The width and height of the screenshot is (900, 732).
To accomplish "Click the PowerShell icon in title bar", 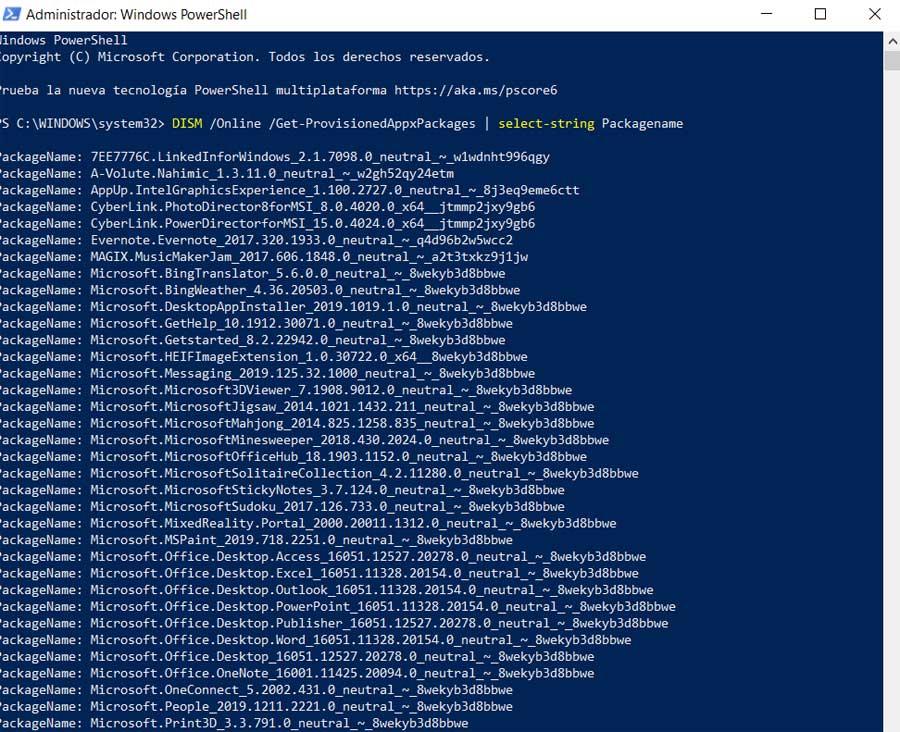I will tap(11, 14).
